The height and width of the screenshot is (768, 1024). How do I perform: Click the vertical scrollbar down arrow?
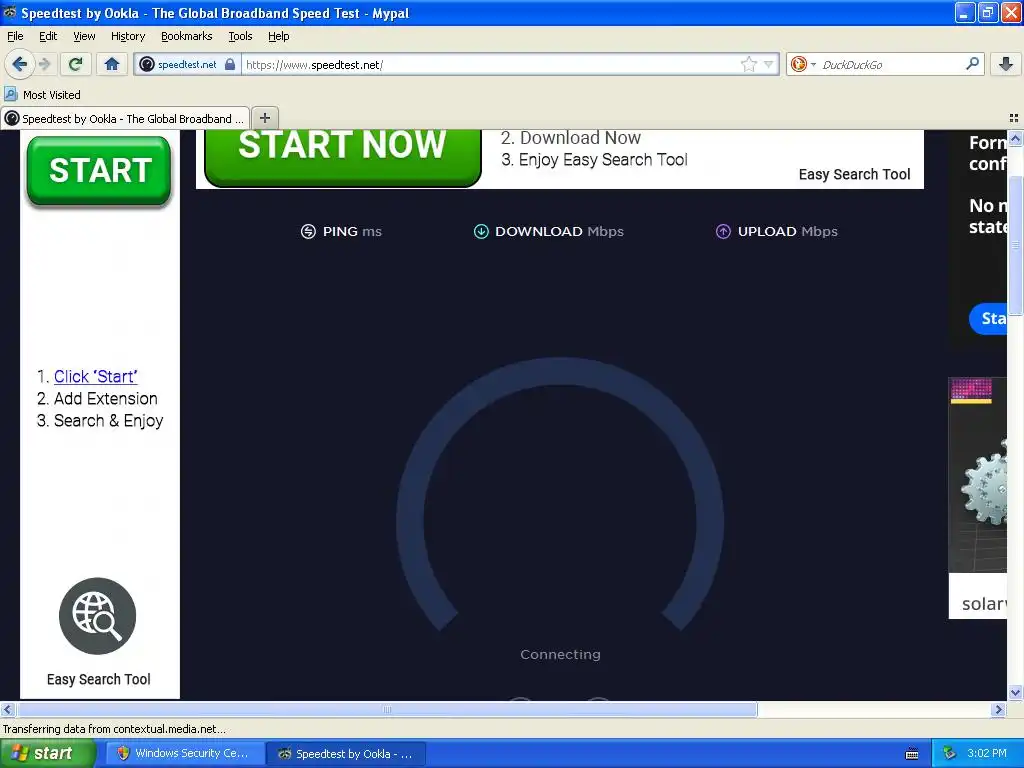[x=1015, y=692]
